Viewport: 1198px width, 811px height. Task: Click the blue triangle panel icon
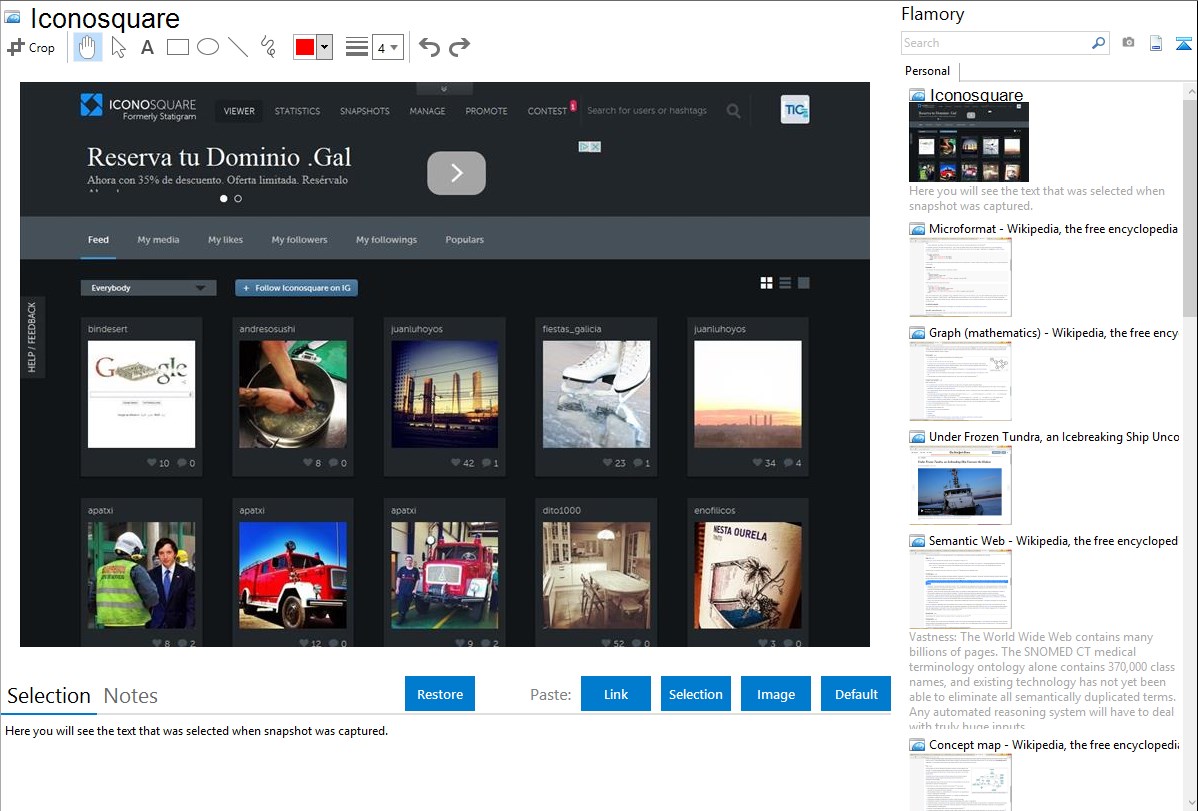coord(1183,43)
